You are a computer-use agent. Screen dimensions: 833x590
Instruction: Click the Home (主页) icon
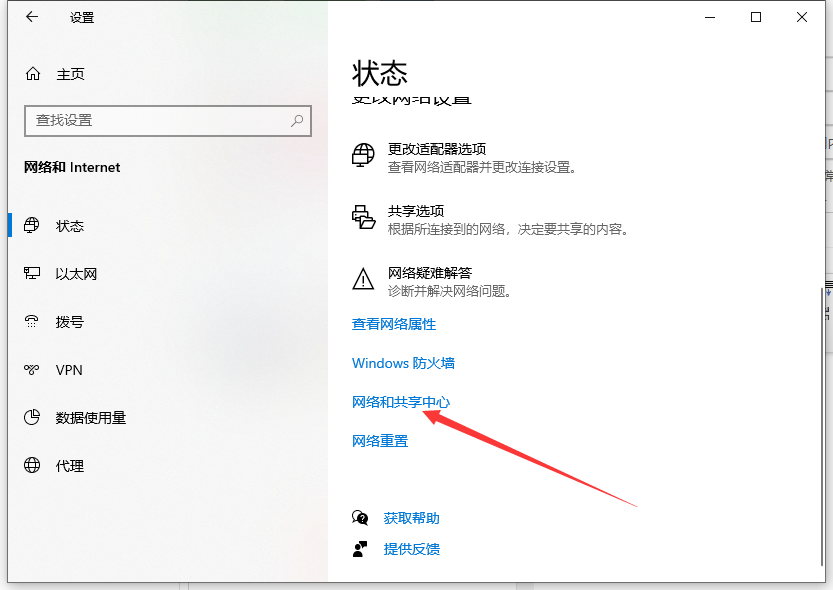click(33, 74)
